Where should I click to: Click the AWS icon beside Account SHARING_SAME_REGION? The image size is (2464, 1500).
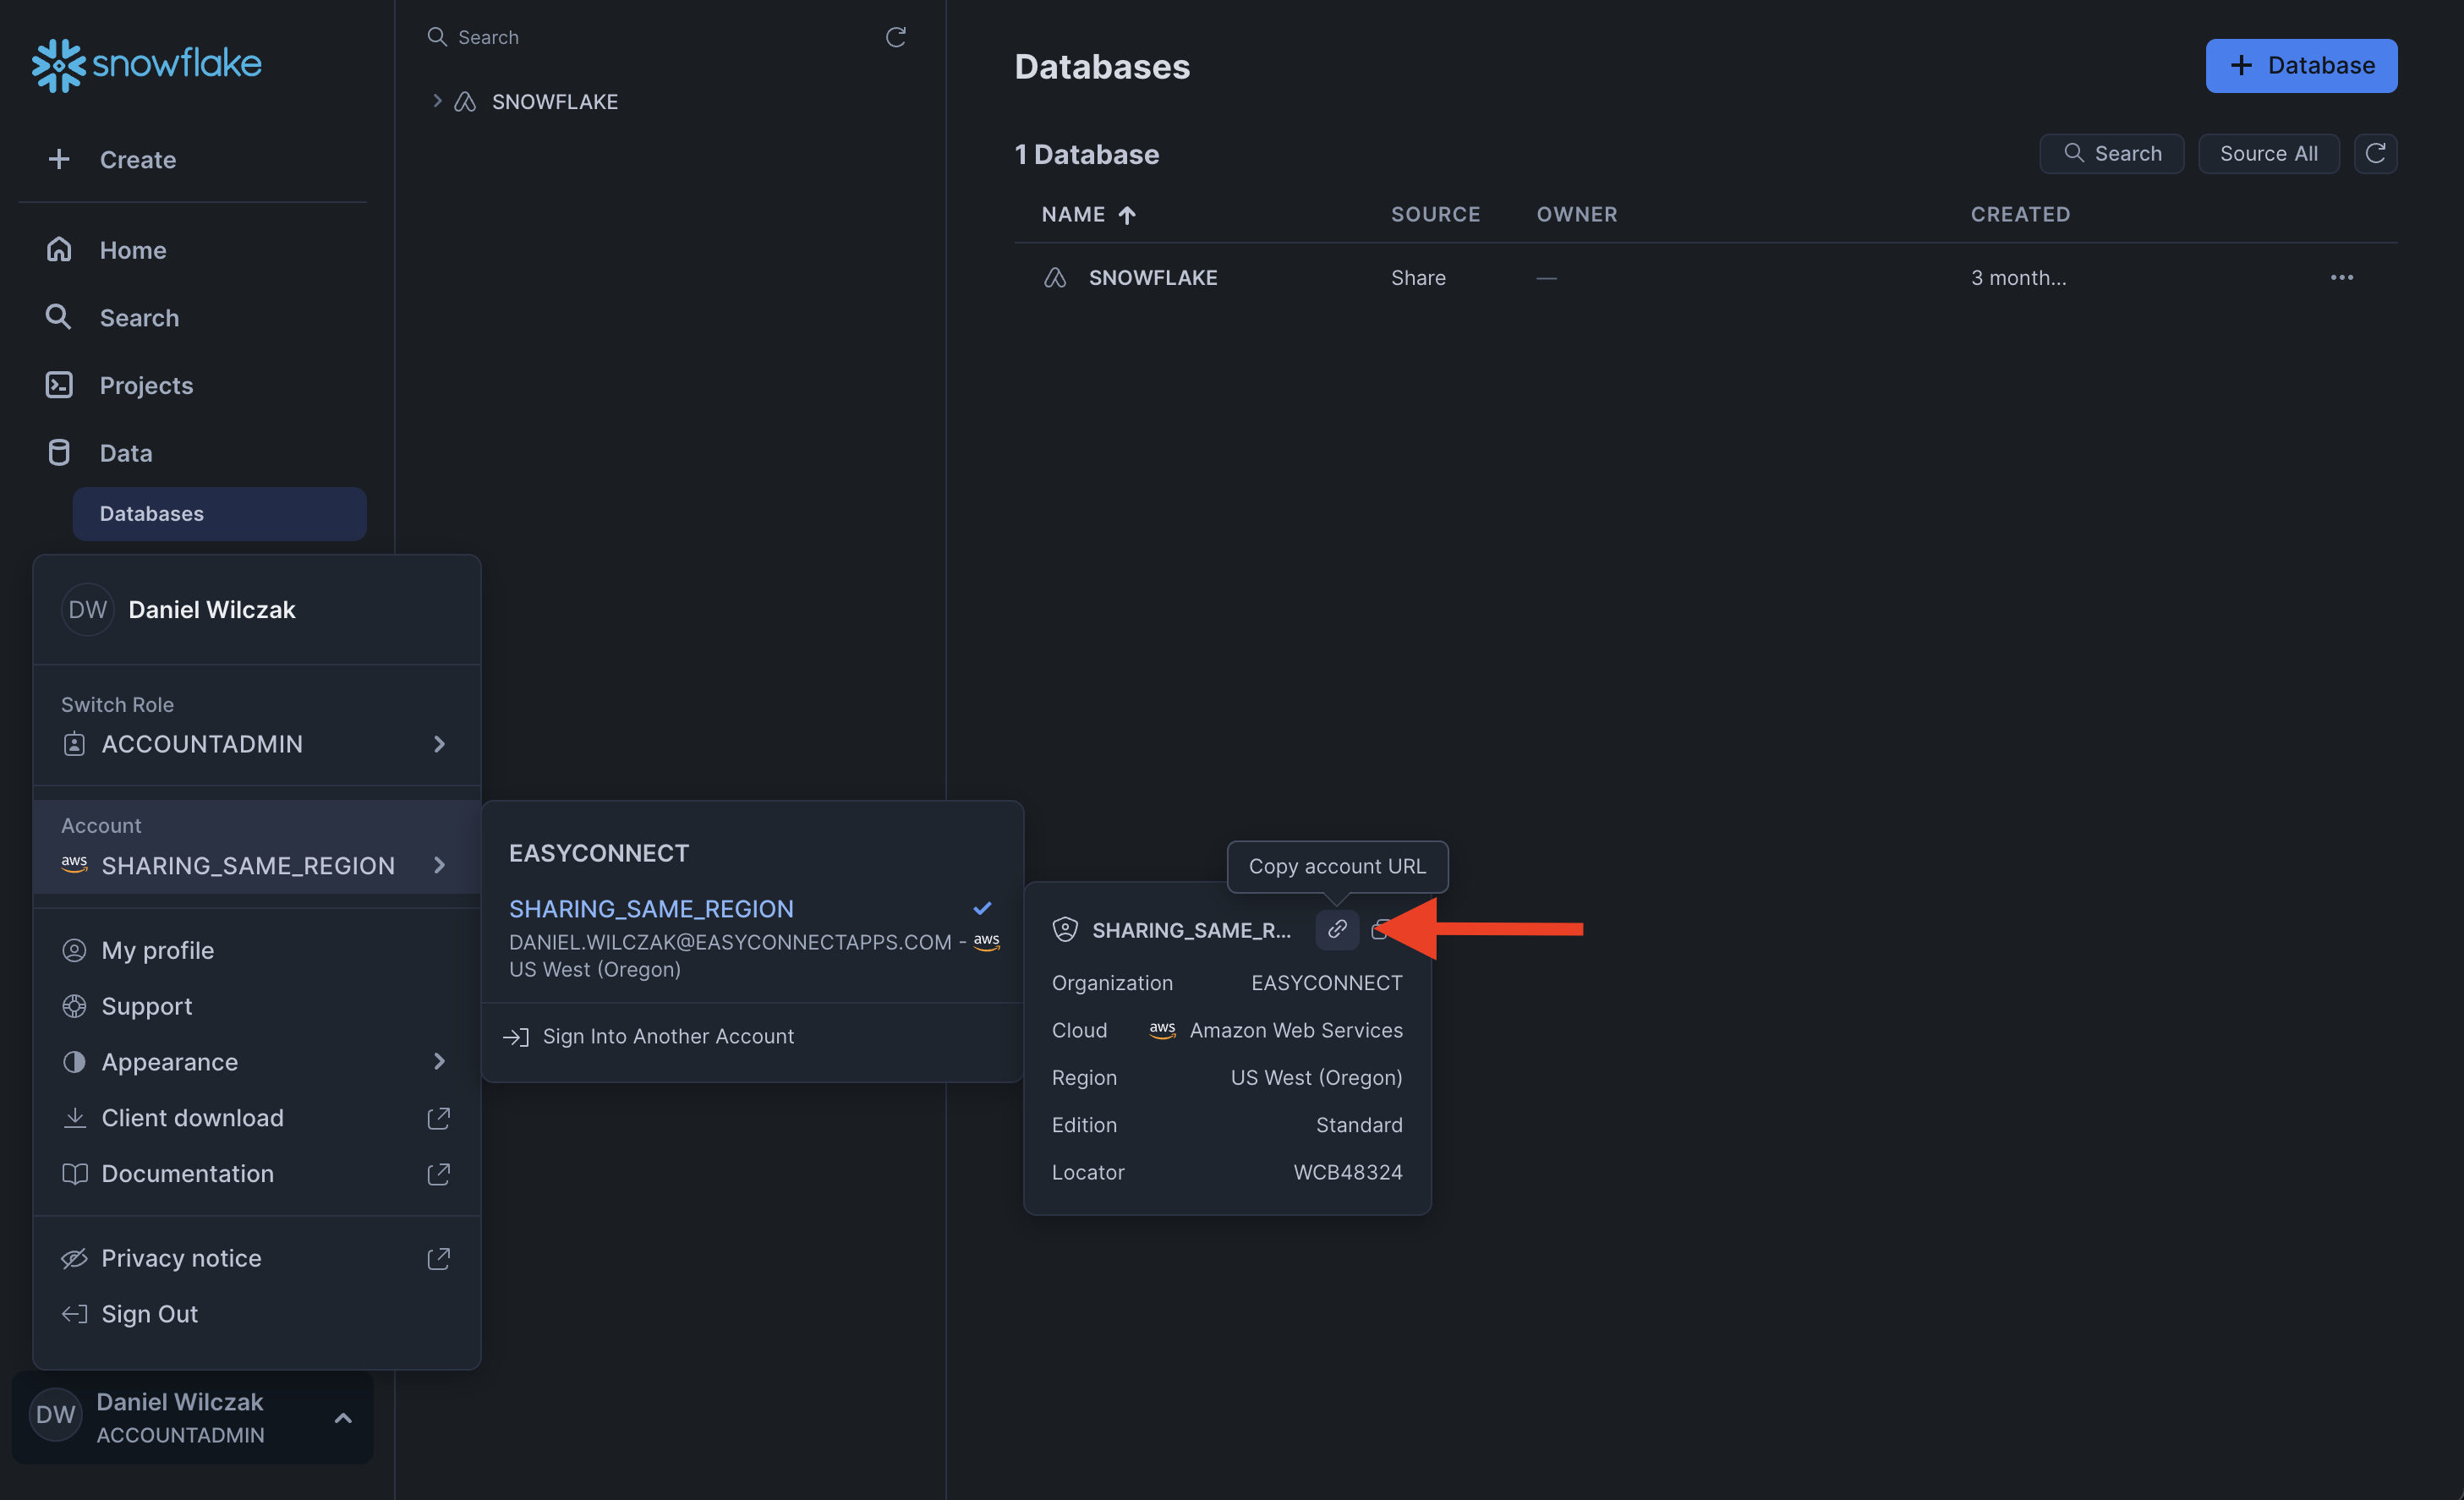pyautogui.click(x=74, y=864)
